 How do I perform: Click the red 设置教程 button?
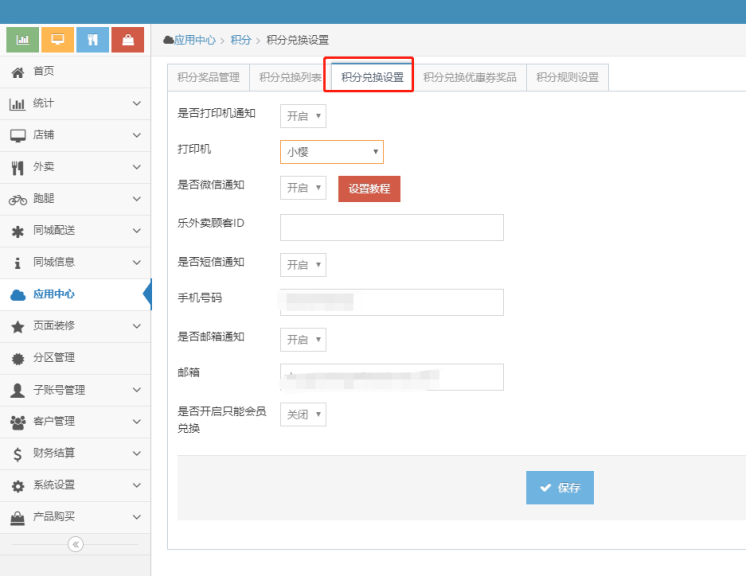tap(369, 189)
